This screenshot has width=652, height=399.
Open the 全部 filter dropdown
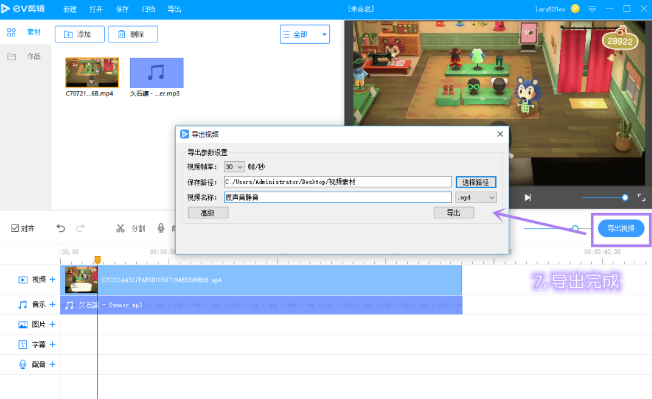pos(305,34)
